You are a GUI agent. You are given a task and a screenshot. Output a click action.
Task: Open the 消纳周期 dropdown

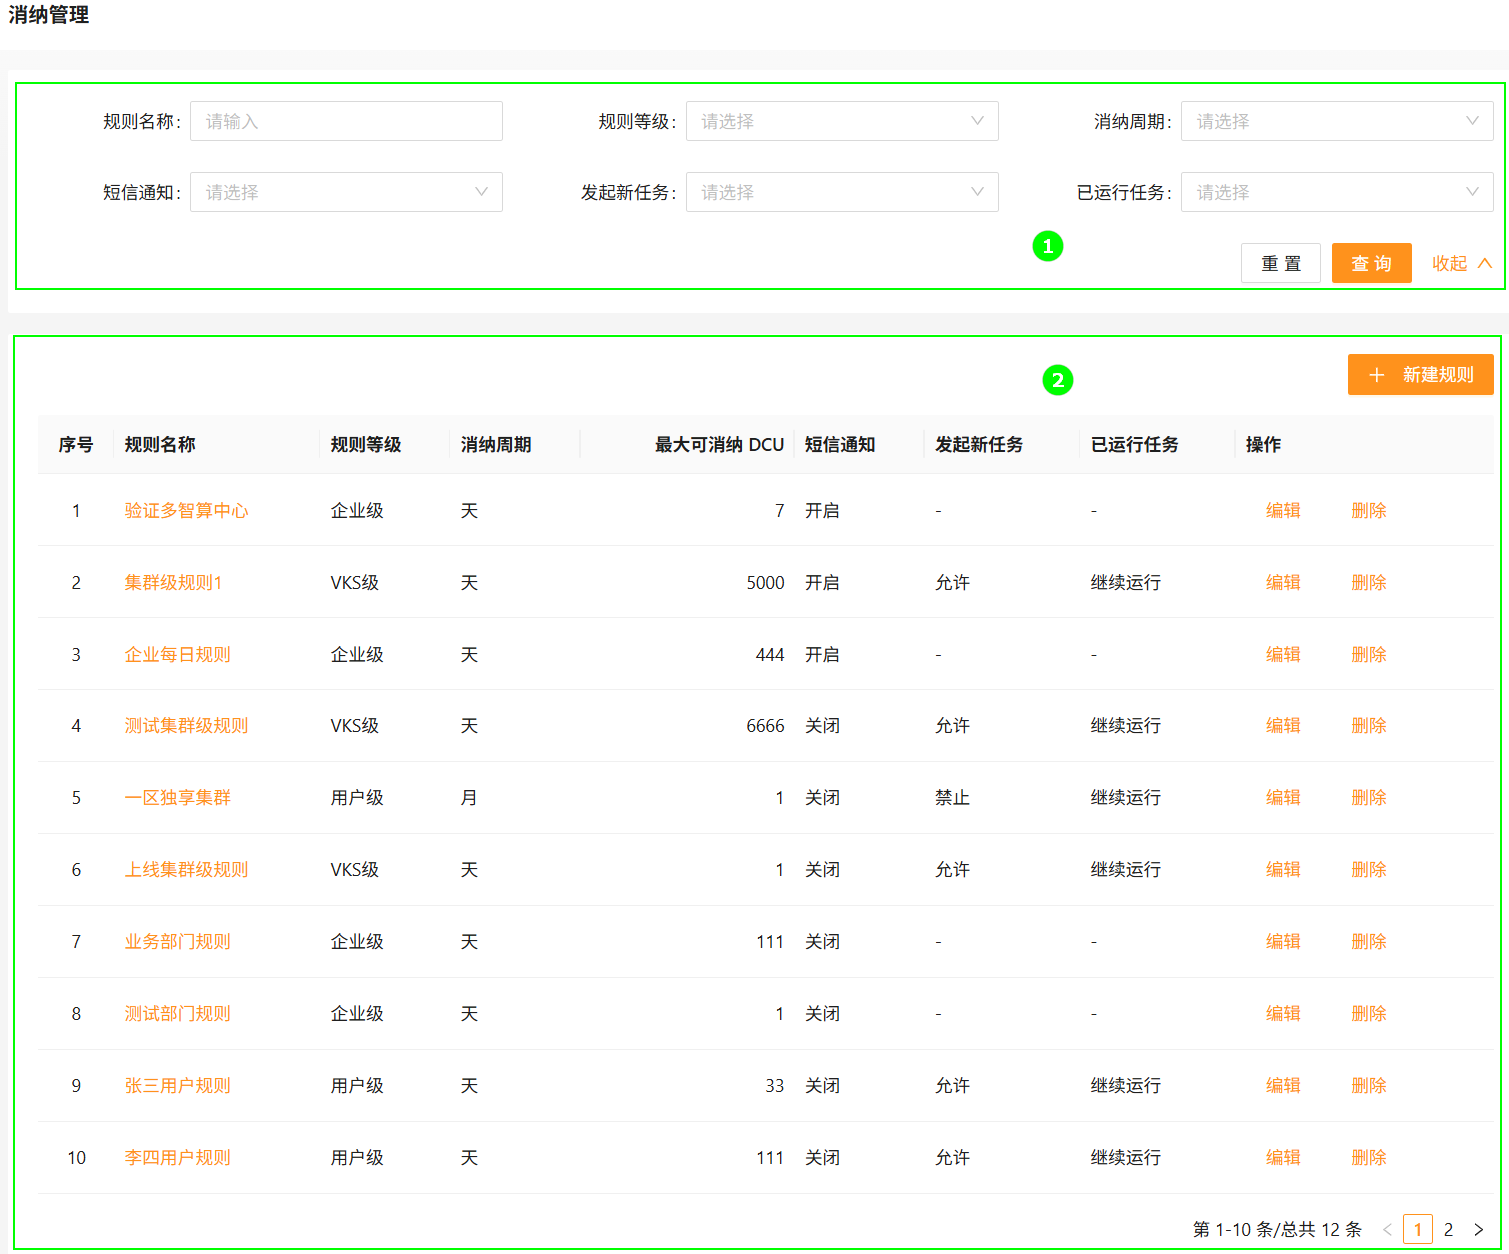[x=1336, y=121]
